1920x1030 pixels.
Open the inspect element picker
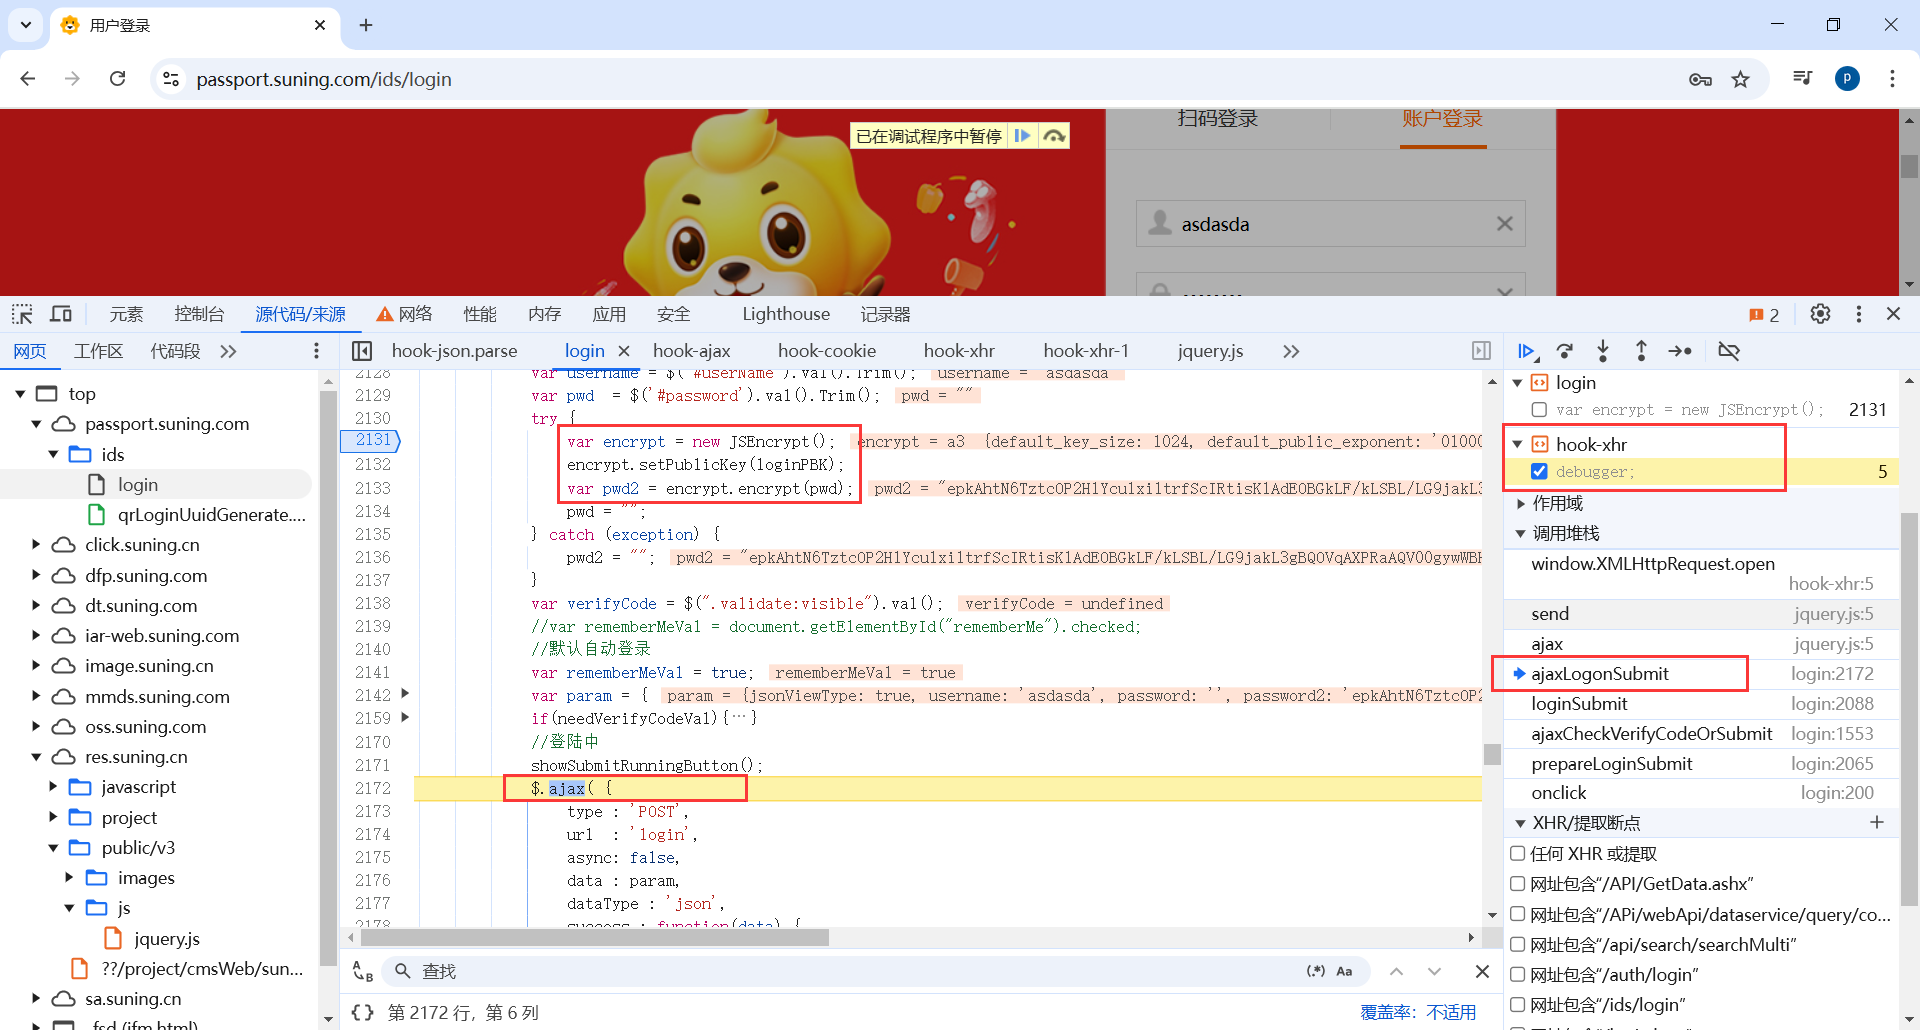coord(22,314)
